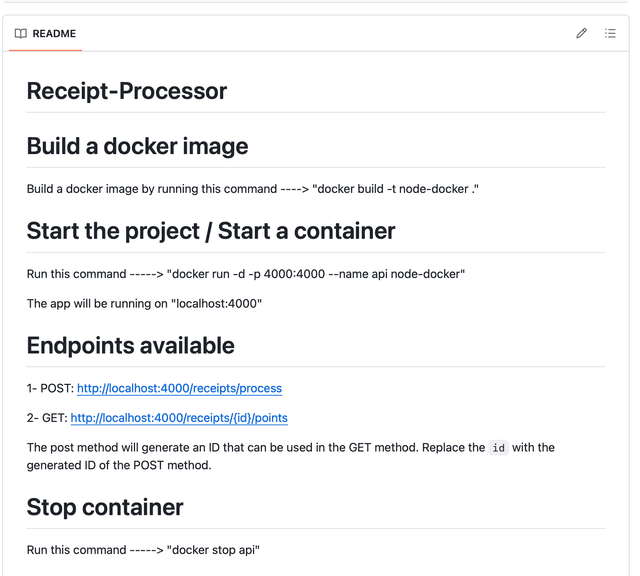The image size is (640, 576).
Task: Select the README tab
Action: coord(54,33)
